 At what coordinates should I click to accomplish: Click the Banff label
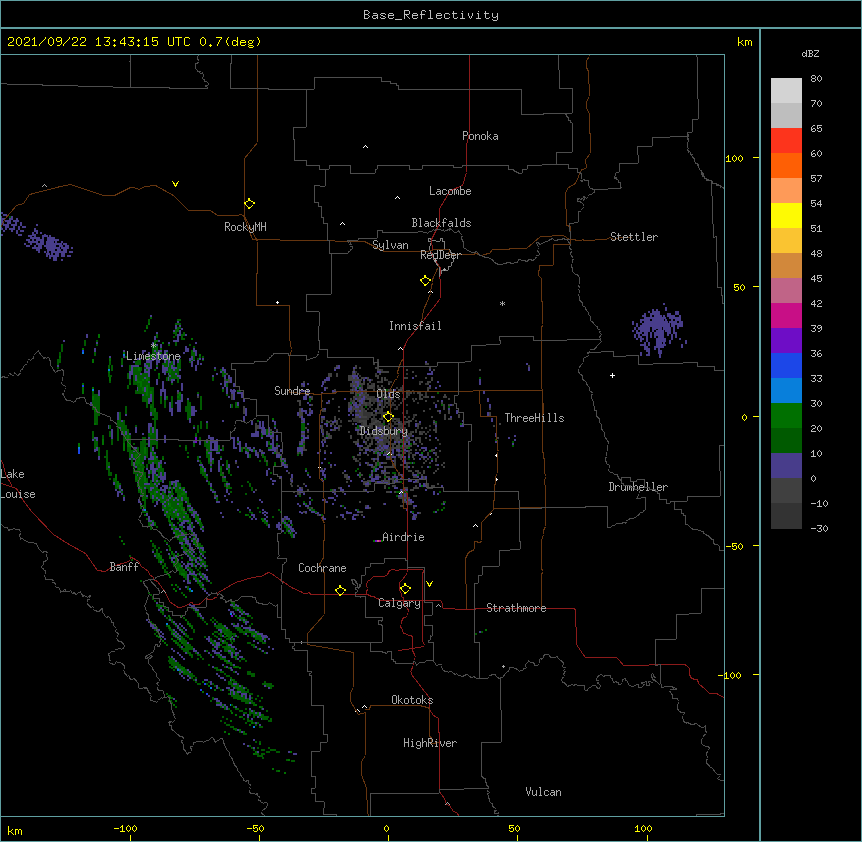click(x=124, y=567)
